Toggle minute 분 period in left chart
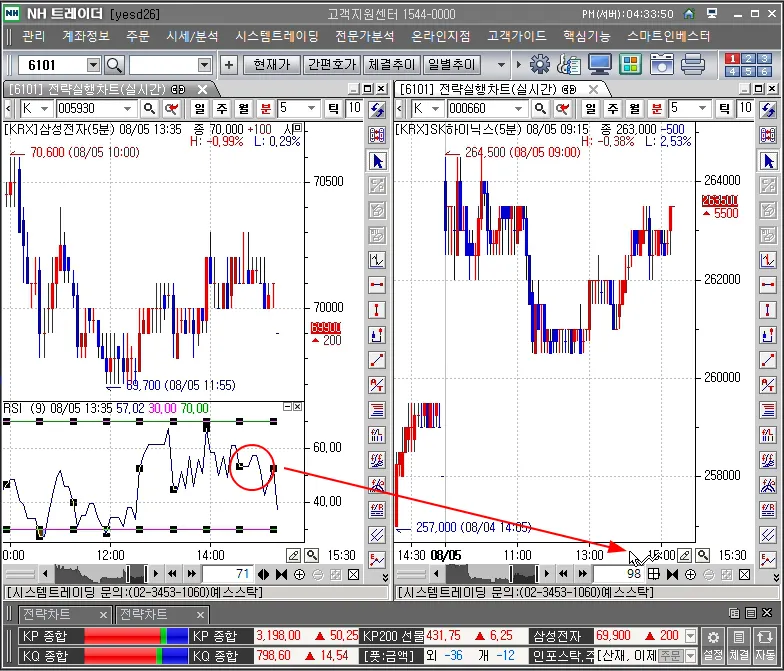The image size is (784, 671). tap(266, 108)
